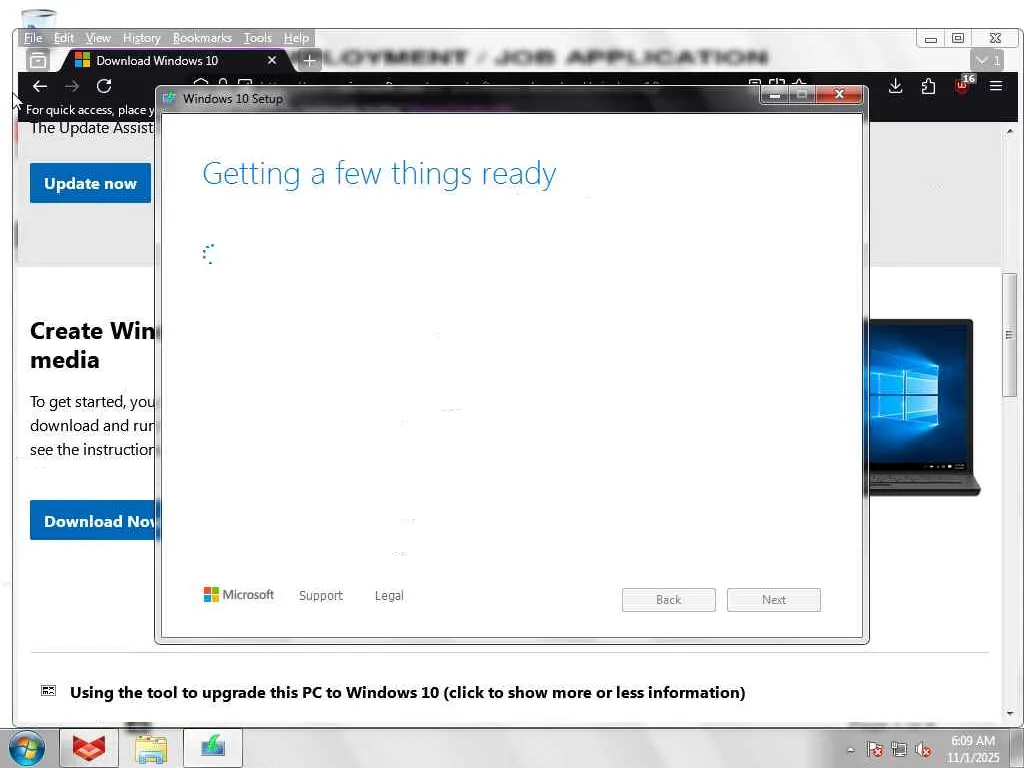Open a new tab with the plus icon
Image resolution: width=1024 pixels, height=768 pixels.
point(310,61)
